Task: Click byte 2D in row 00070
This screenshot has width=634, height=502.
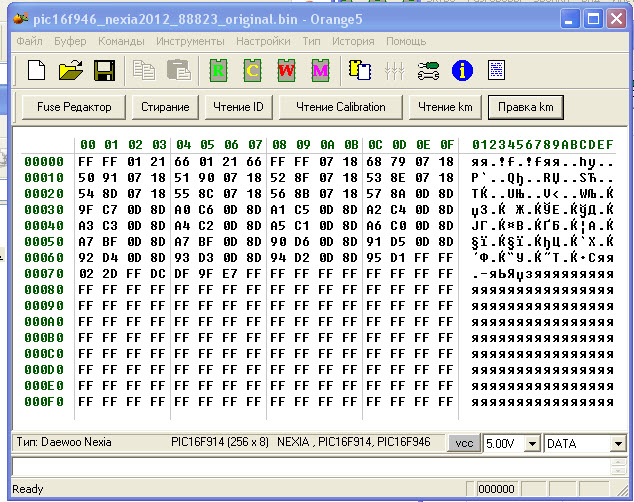Action: point(110,274)
